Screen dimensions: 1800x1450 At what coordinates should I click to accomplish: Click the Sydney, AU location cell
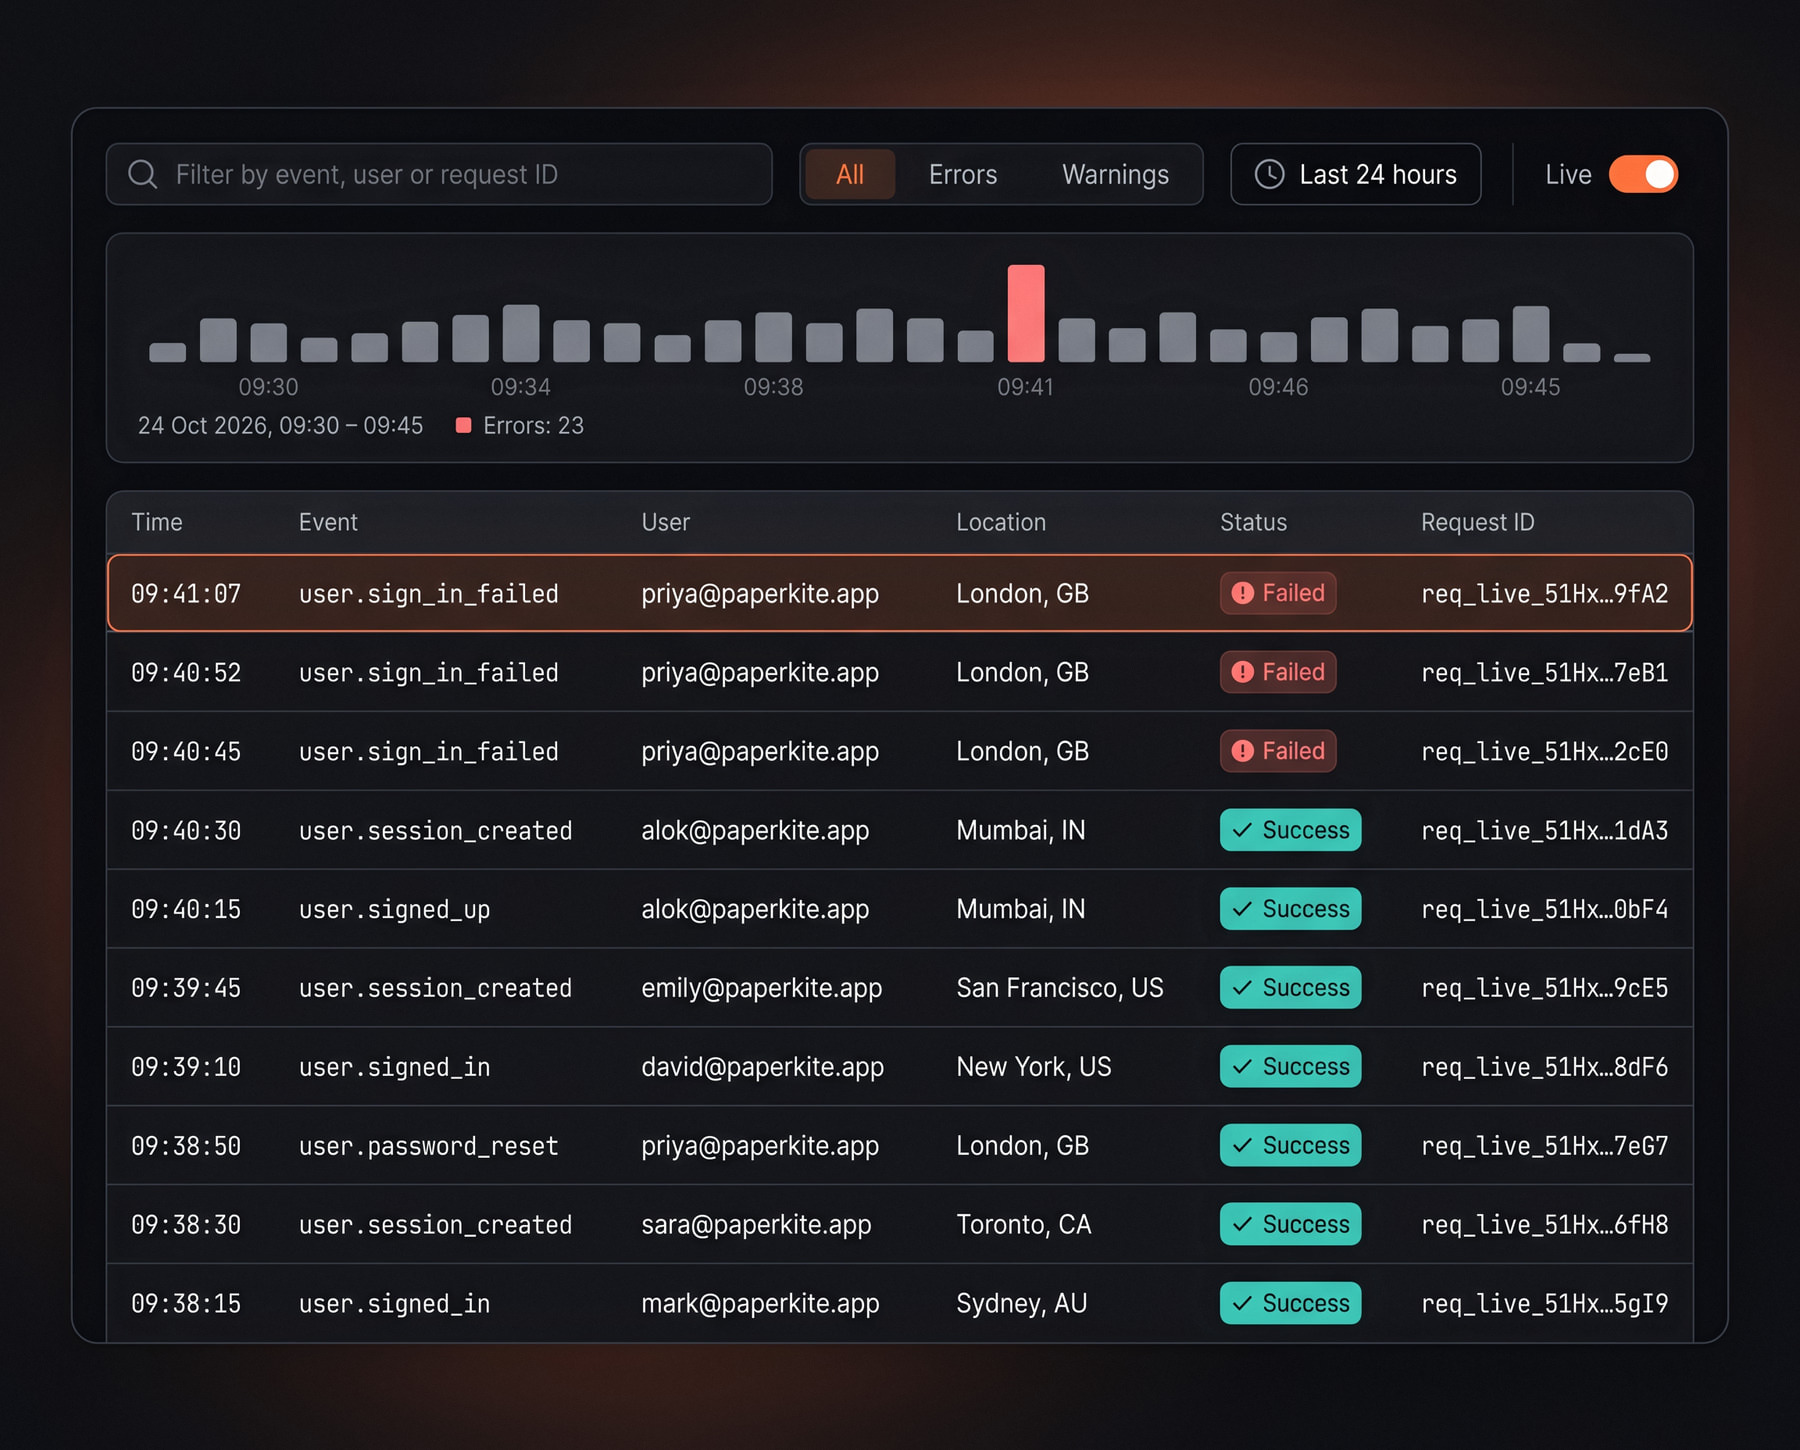pos(1021,1303)
